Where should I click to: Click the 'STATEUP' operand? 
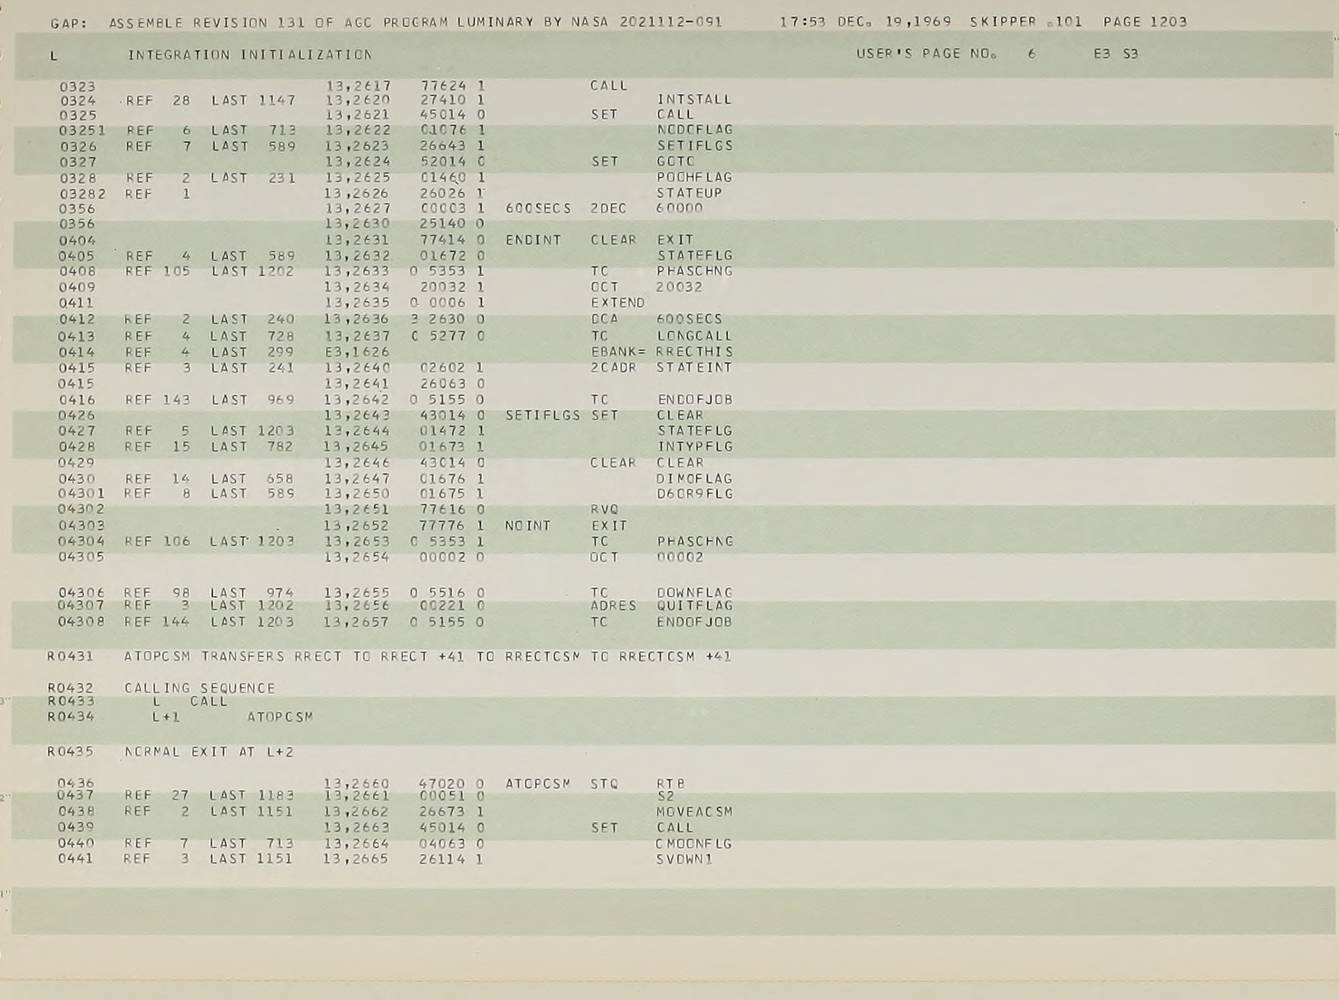click(689, 193)
